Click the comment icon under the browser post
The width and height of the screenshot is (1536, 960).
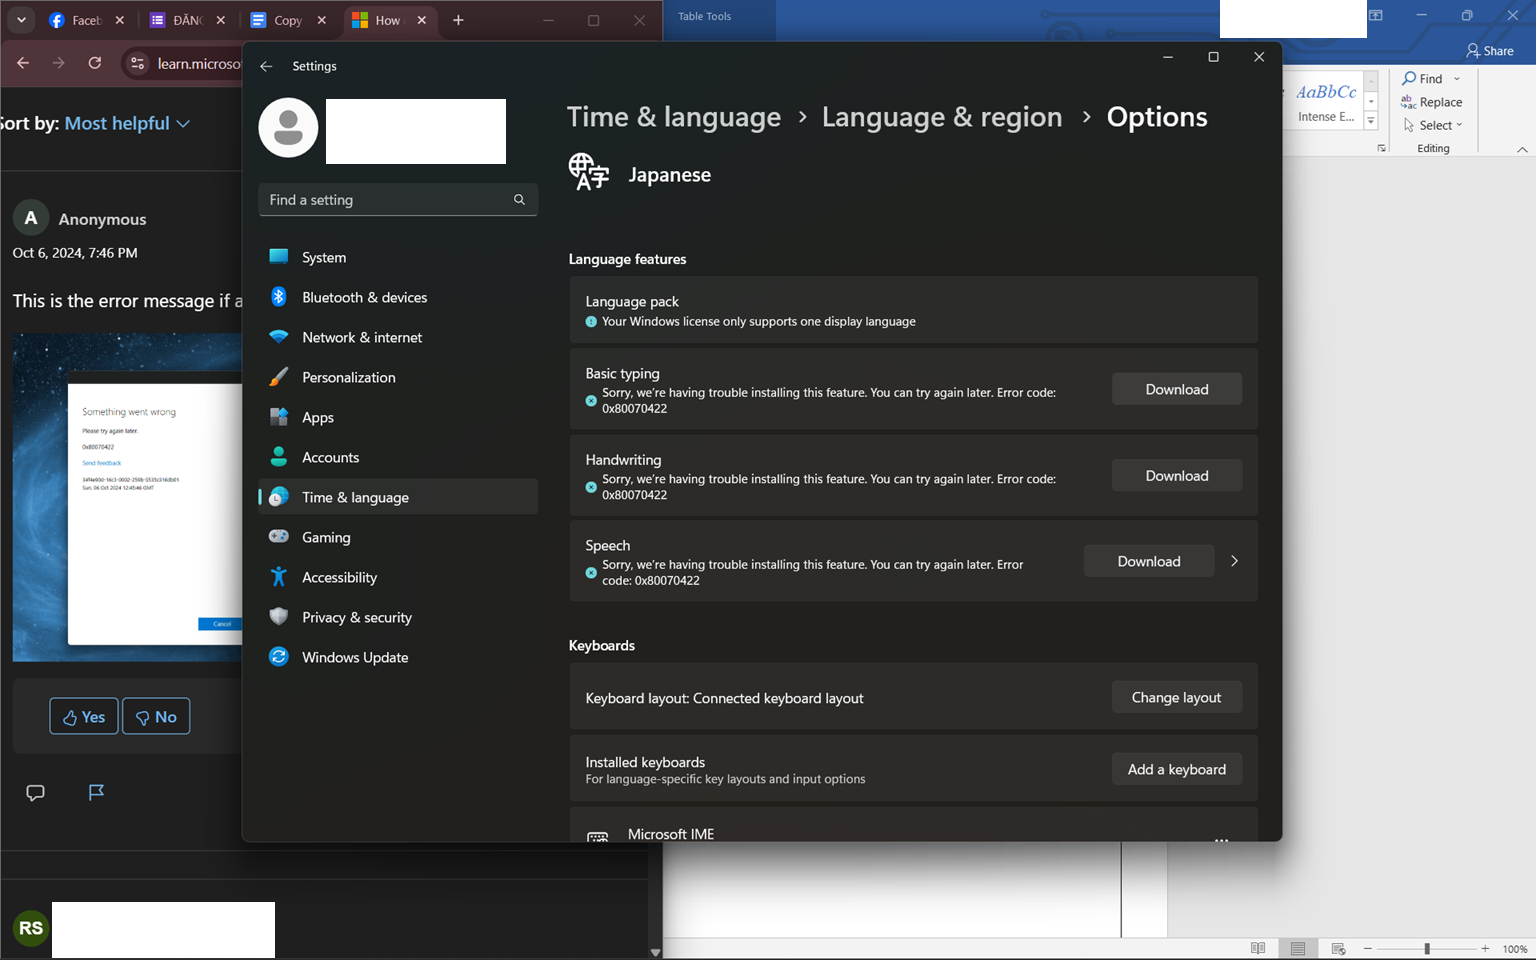click(35, 793)
